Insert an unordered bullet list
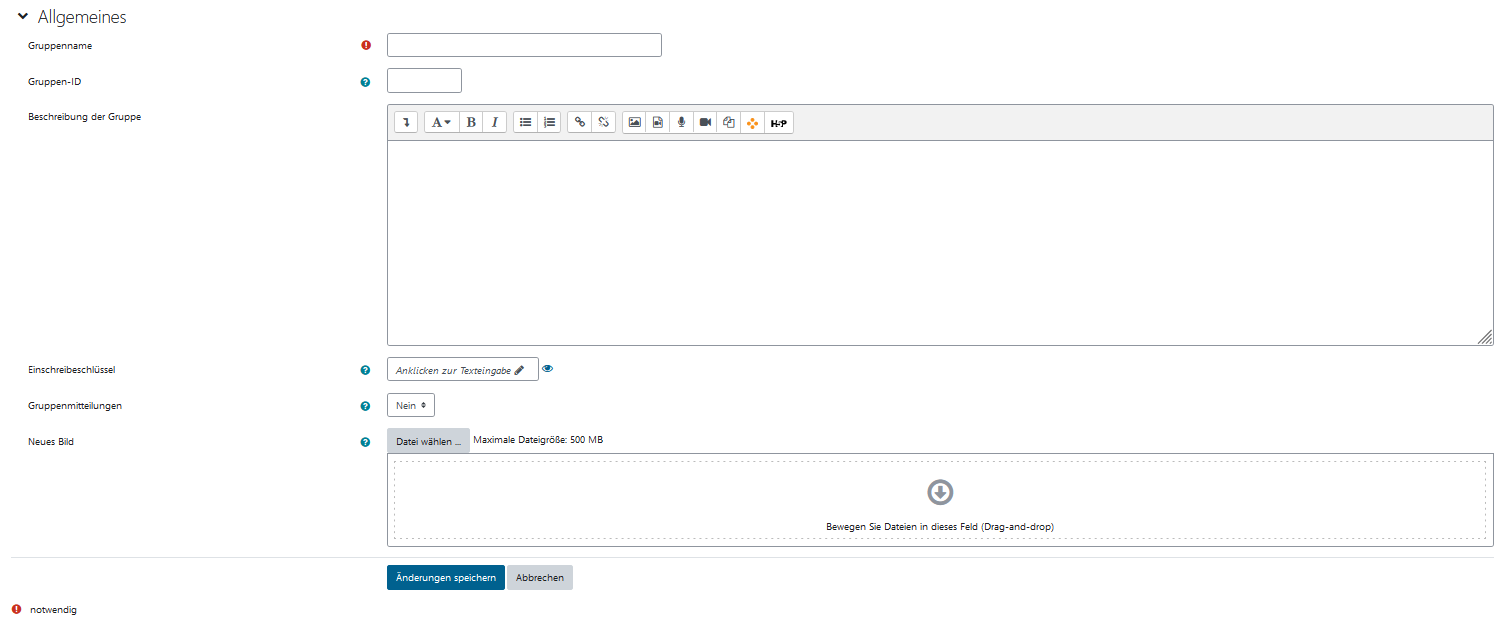Screen dimensions: 1506x622 [525, 122]
